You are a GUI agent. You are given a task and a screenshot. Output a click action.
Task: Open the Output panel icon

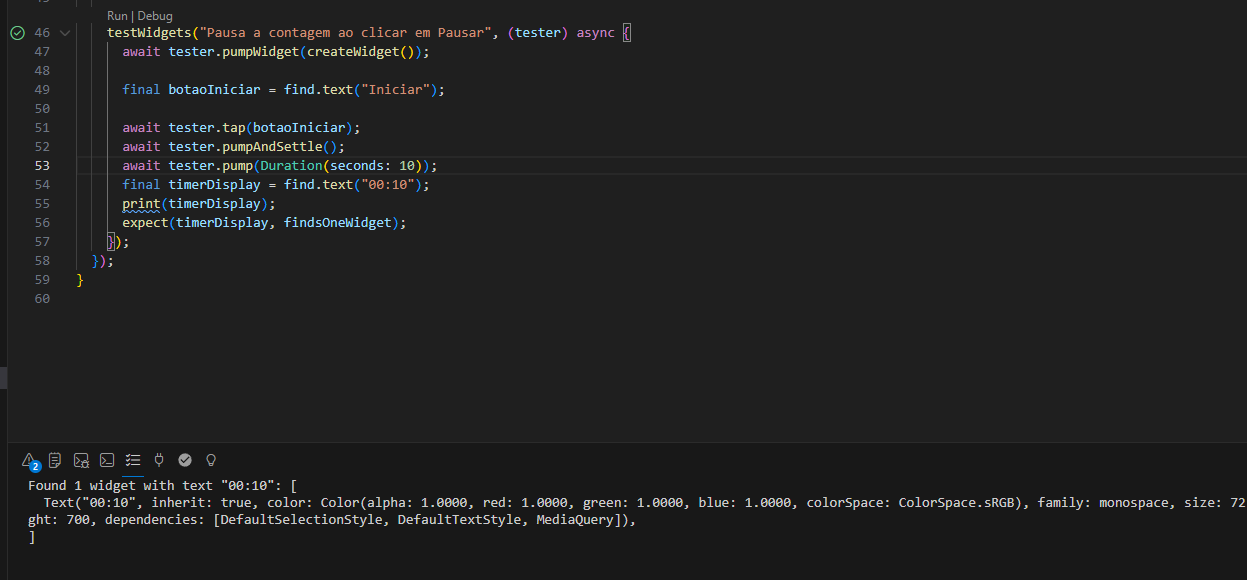(x=55, y=460)
